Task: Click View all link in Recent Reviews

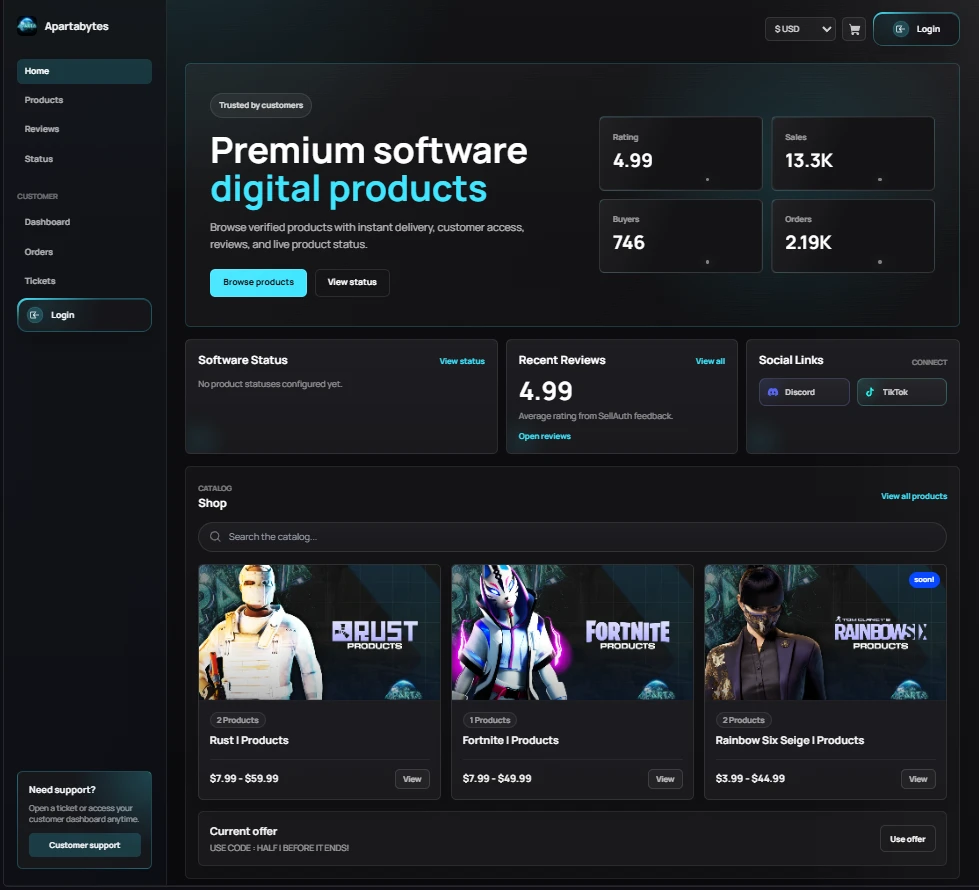Action: [711, 361]
